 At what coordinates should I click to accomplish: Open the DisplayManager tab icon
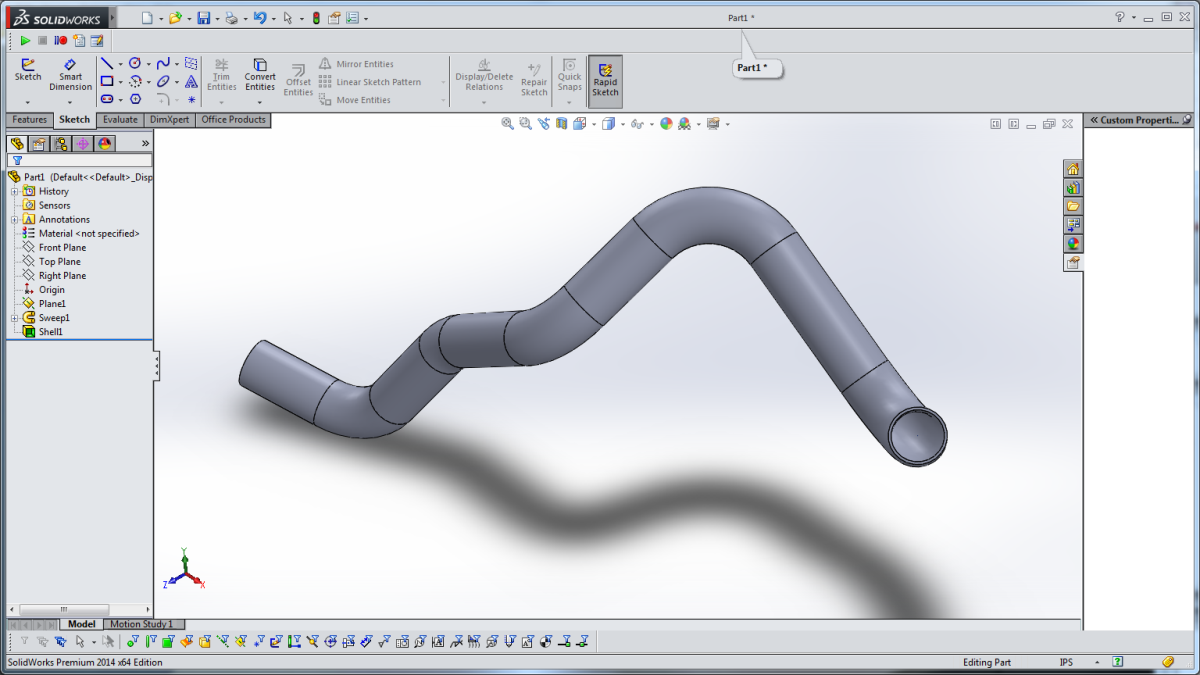pos(105,144)
